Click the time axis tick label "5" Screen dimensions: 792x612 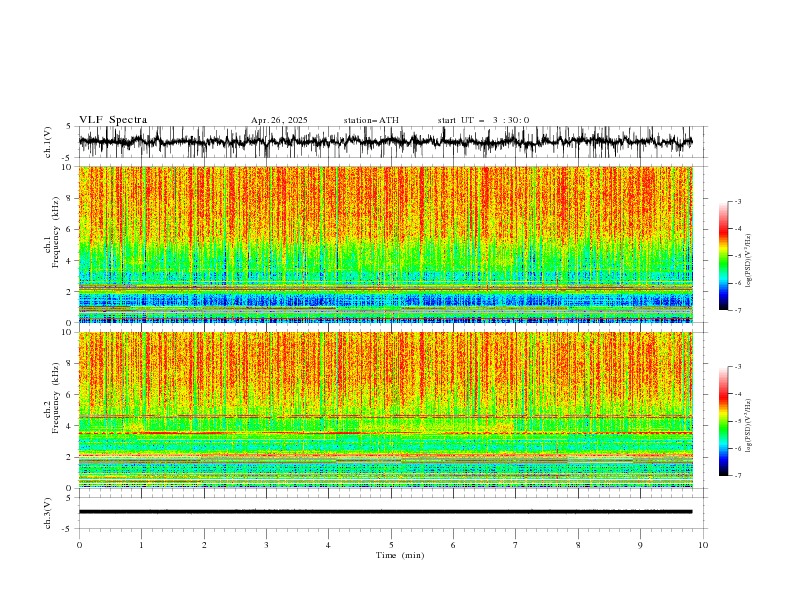coord(391,545)
